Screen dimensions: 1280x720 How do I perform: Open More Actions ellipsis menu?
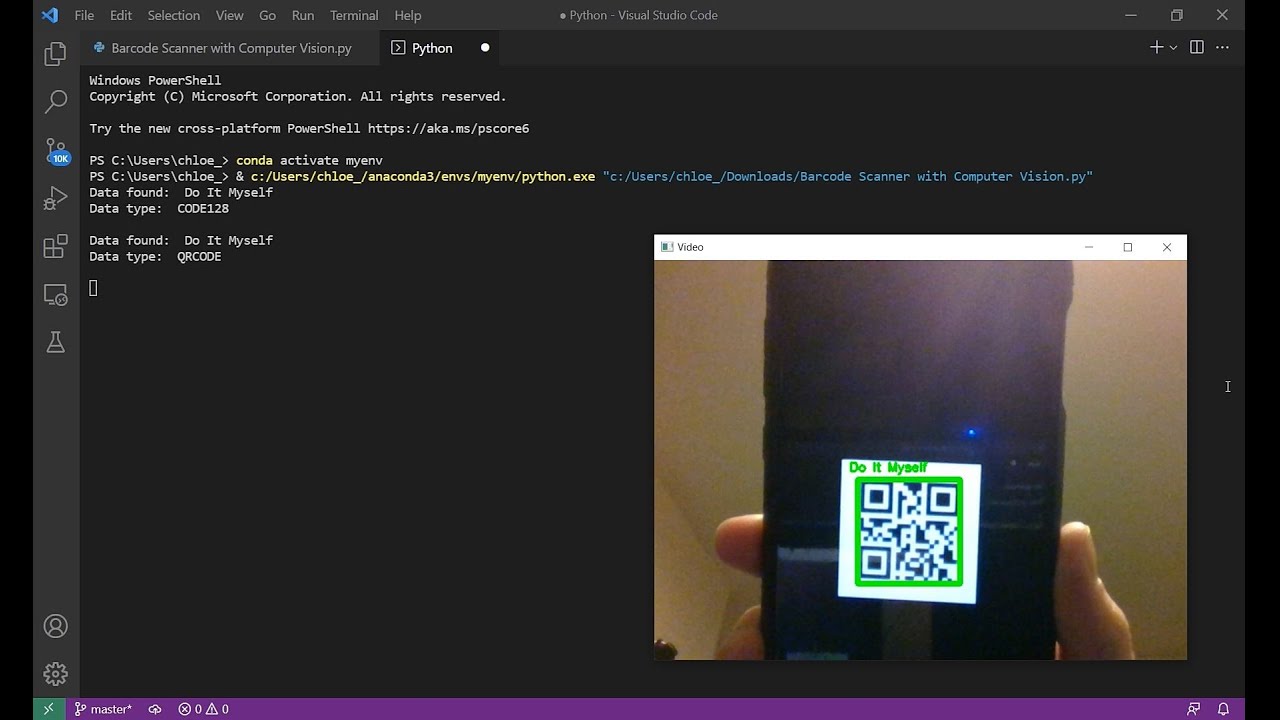[x=1222, y=47]
